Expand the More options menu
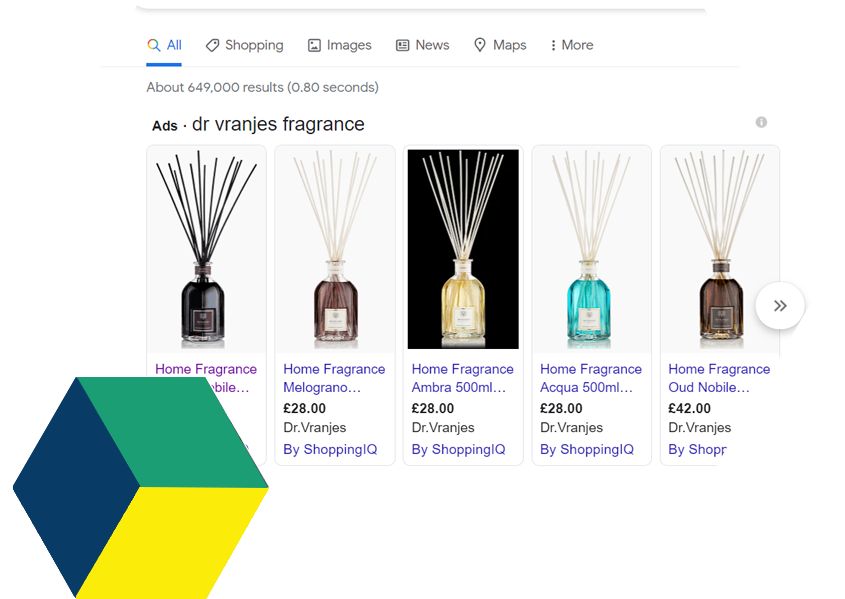This screenshot has height=599, width=845. (x=571, y=45)
